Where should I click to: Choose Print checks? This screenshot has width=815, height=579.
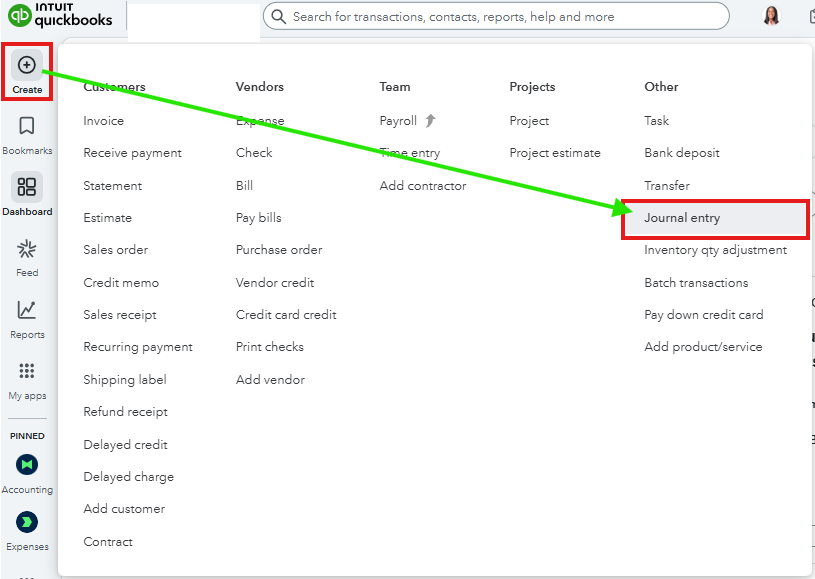269,347
